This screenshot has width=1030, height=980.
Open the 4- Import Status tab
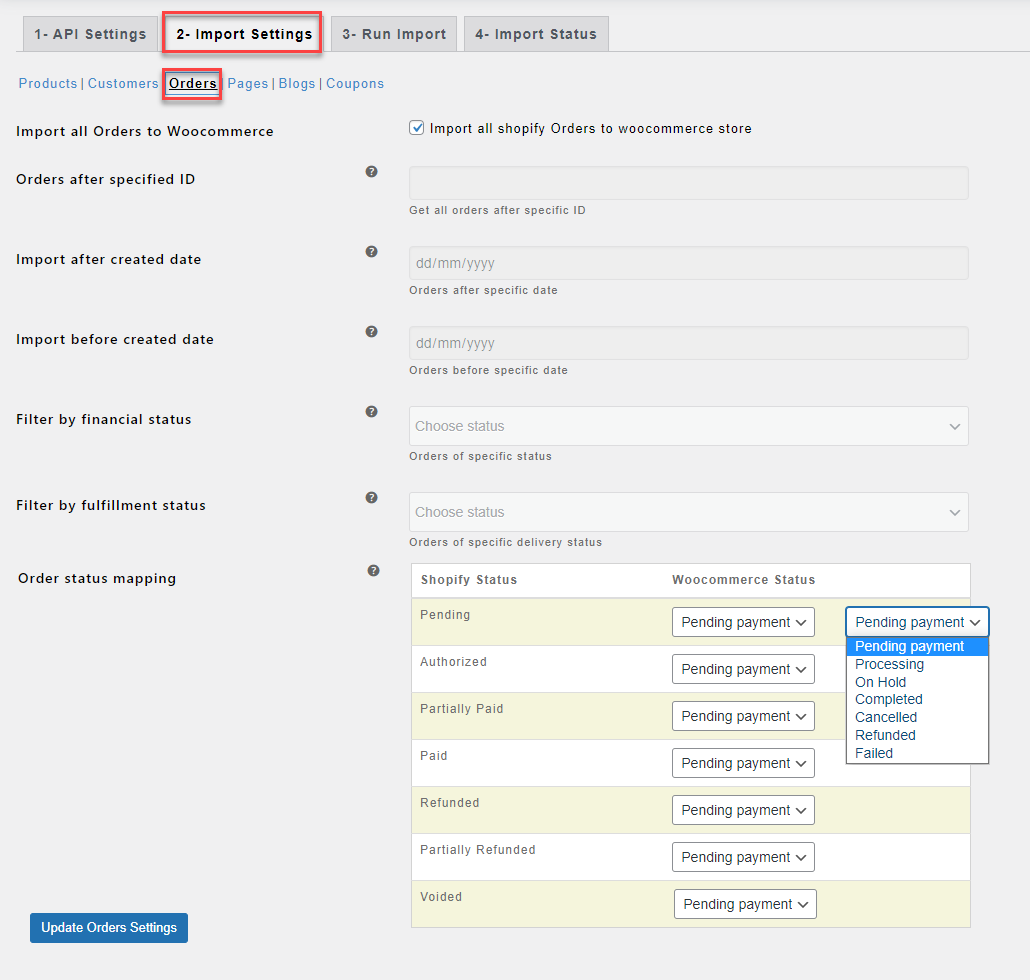(536, 34)
